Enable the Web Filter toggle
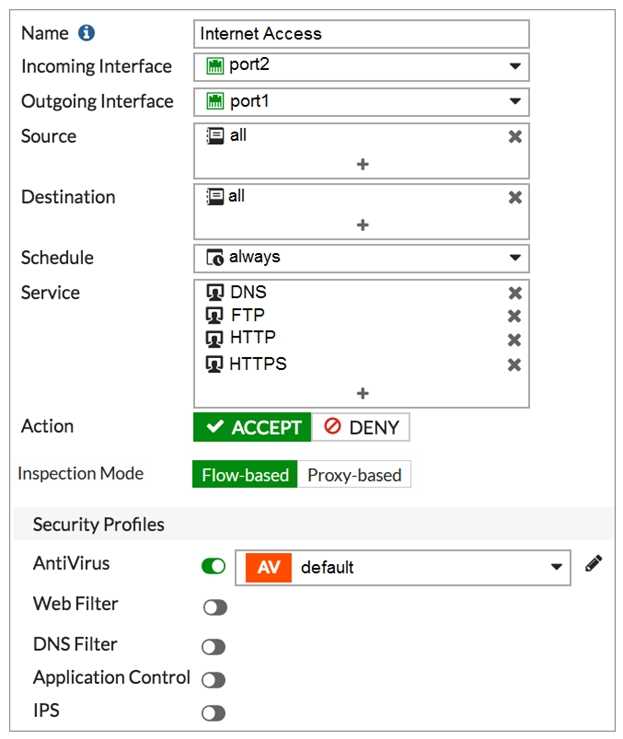 point(213,607)
